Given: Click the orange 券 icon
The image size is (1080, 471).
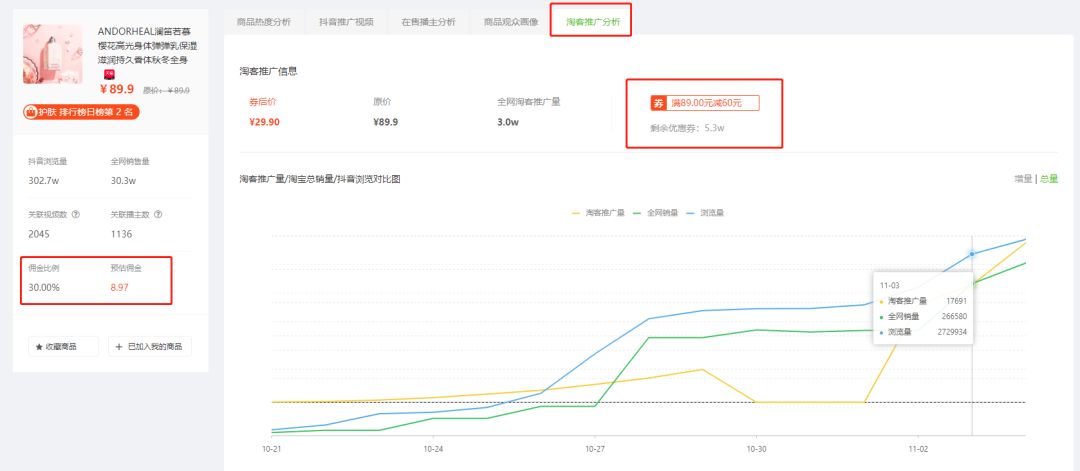Looking at the screenshot, I should [659, 103].
